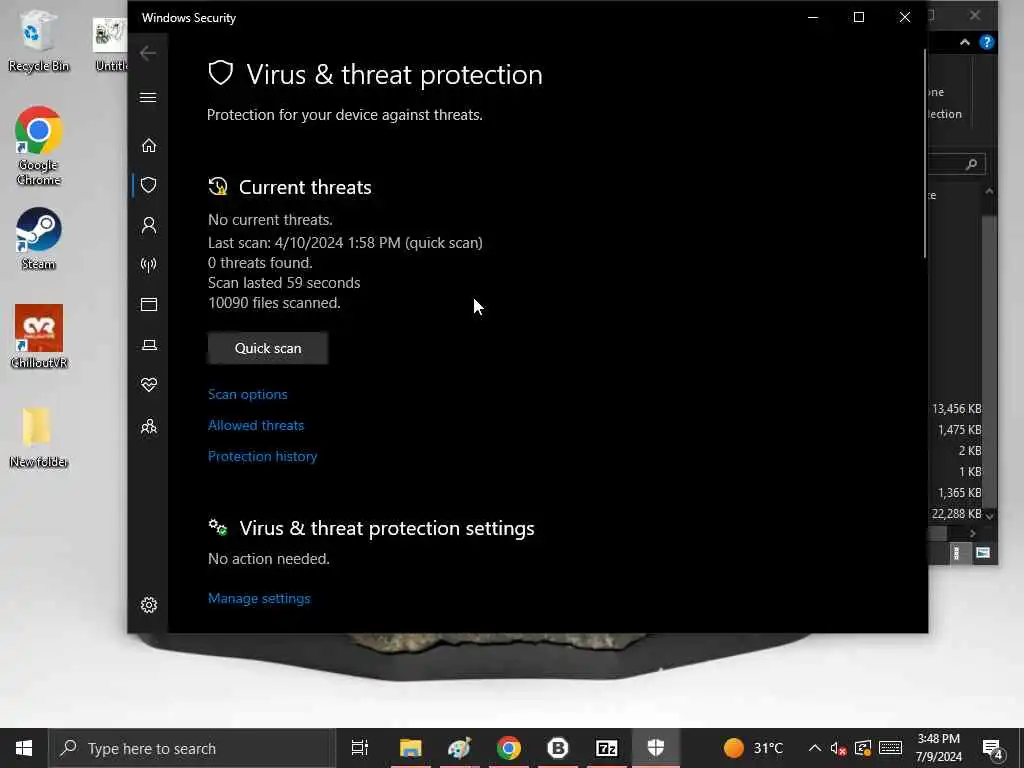Switch Explorer to large icons view
The width and height of the screenshot is (1024, 768).
pos(983,554)
